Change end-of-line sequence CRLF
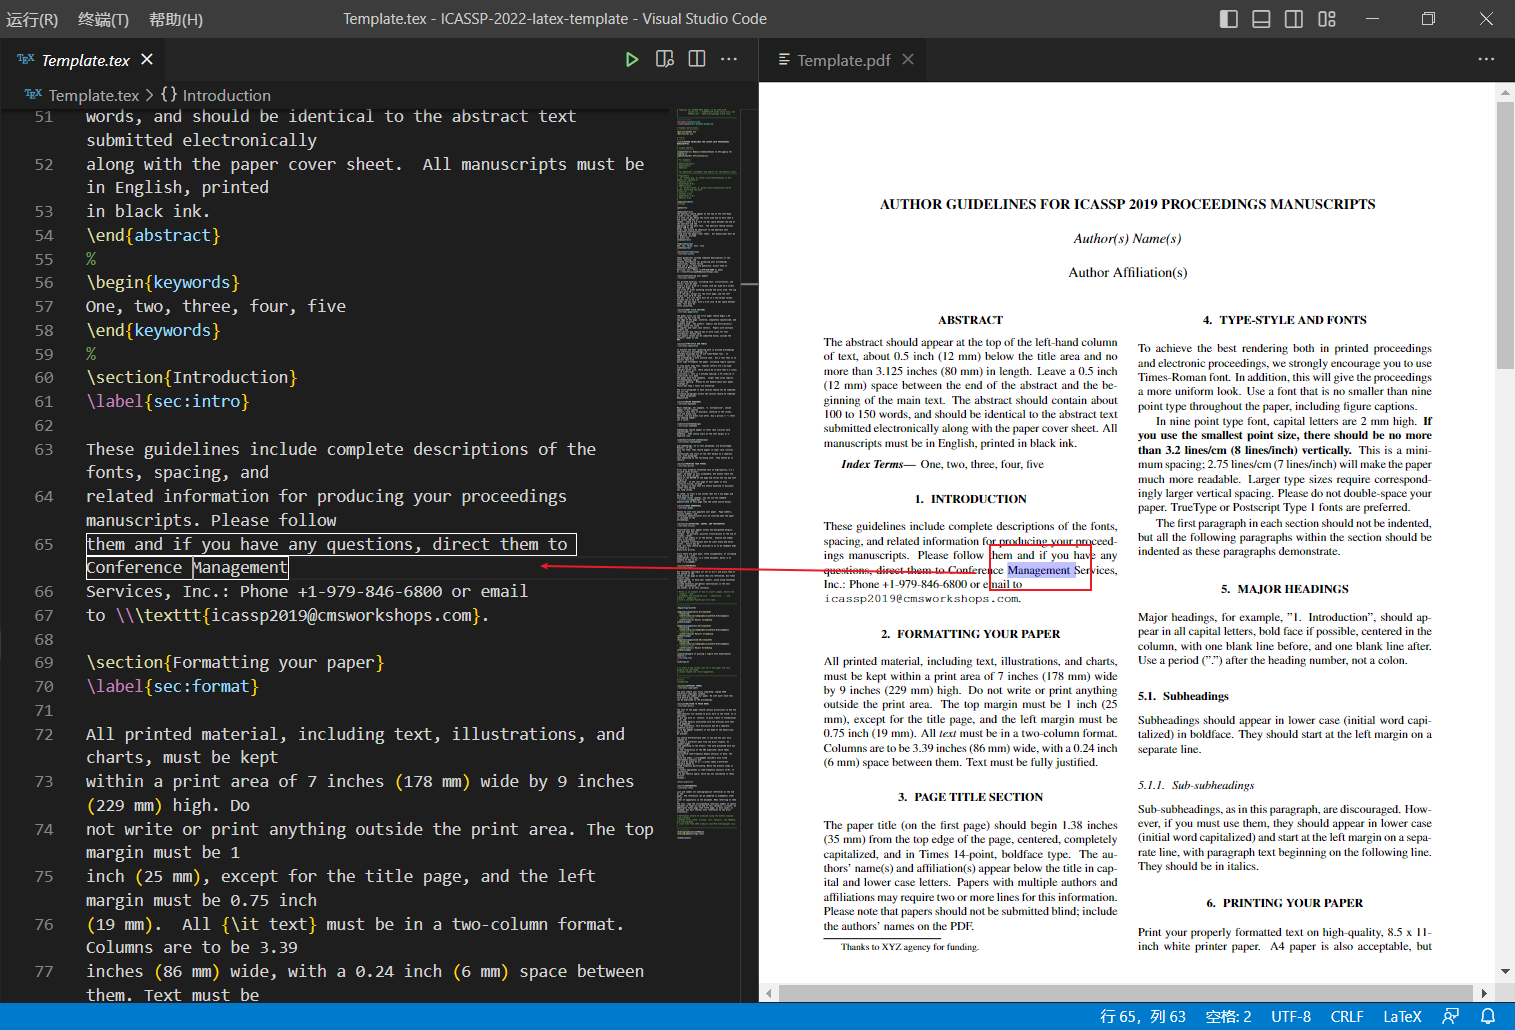Screen dimensions: 1515x1030 point(1347,1016)
